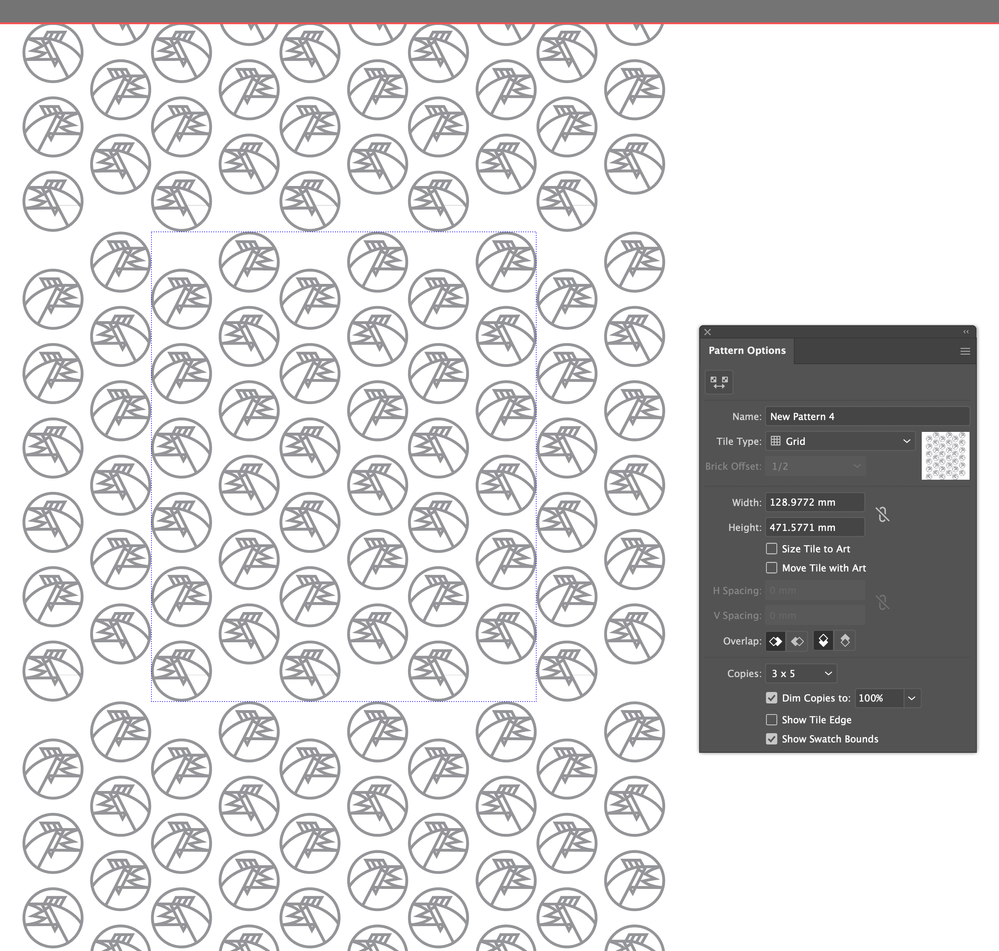Viewport: 999px width, 951px height.
Task: Uncheck Dim Copies to option
Action: click(772, 698)
